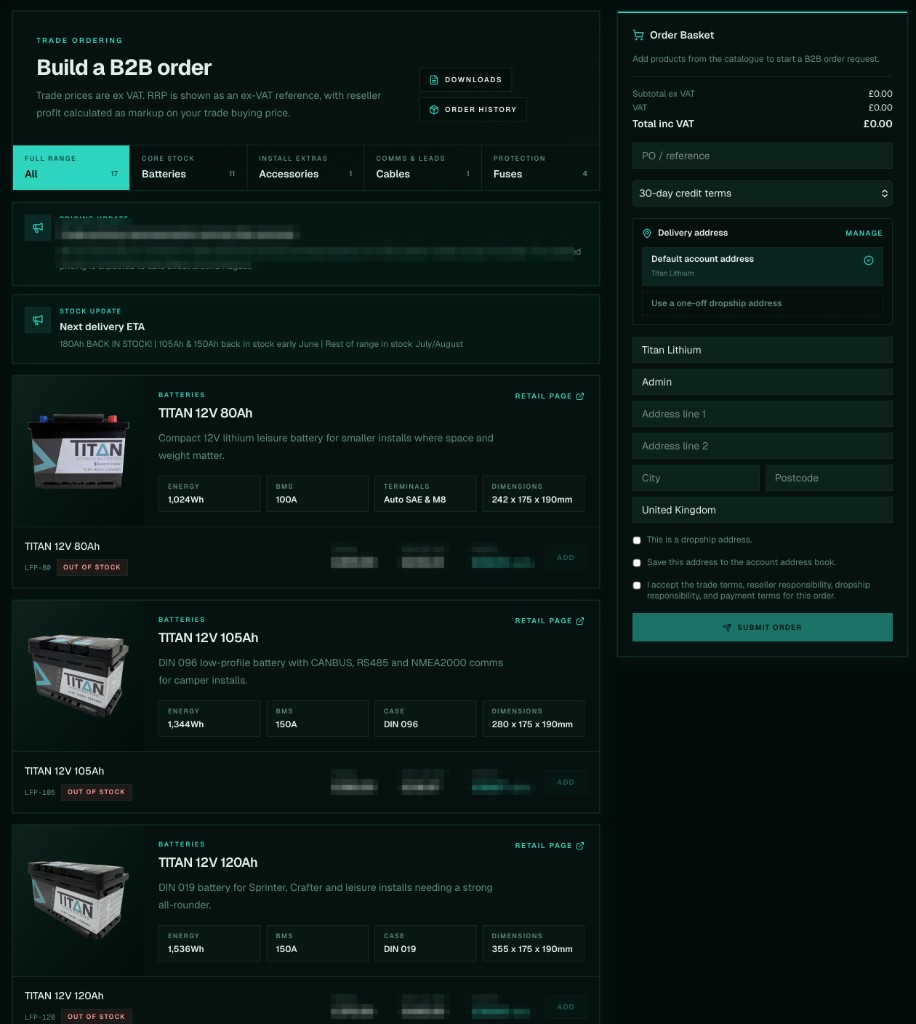The image size is (916, 1024).
Task: Click the TITAN 12V 80Ah battery image
Action: click(78, 451)
